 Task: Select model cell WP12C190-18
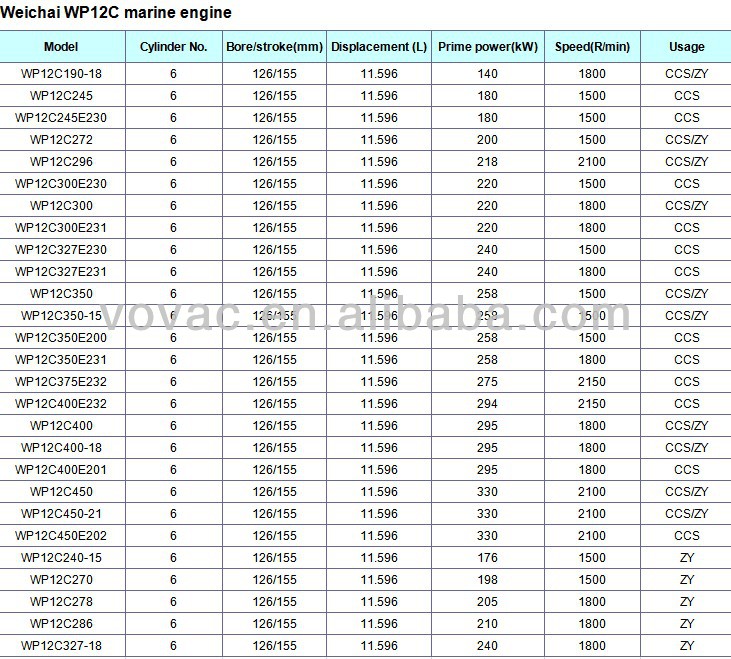(x=61, y=74)
